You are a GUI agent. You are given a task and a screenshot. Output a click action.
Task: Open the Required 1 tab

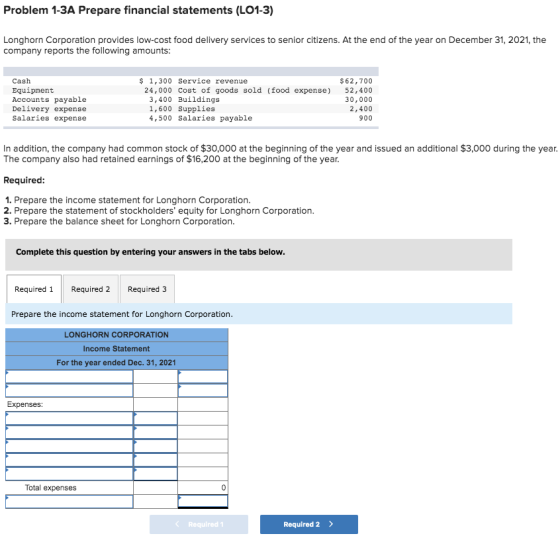tap(34, 289)
